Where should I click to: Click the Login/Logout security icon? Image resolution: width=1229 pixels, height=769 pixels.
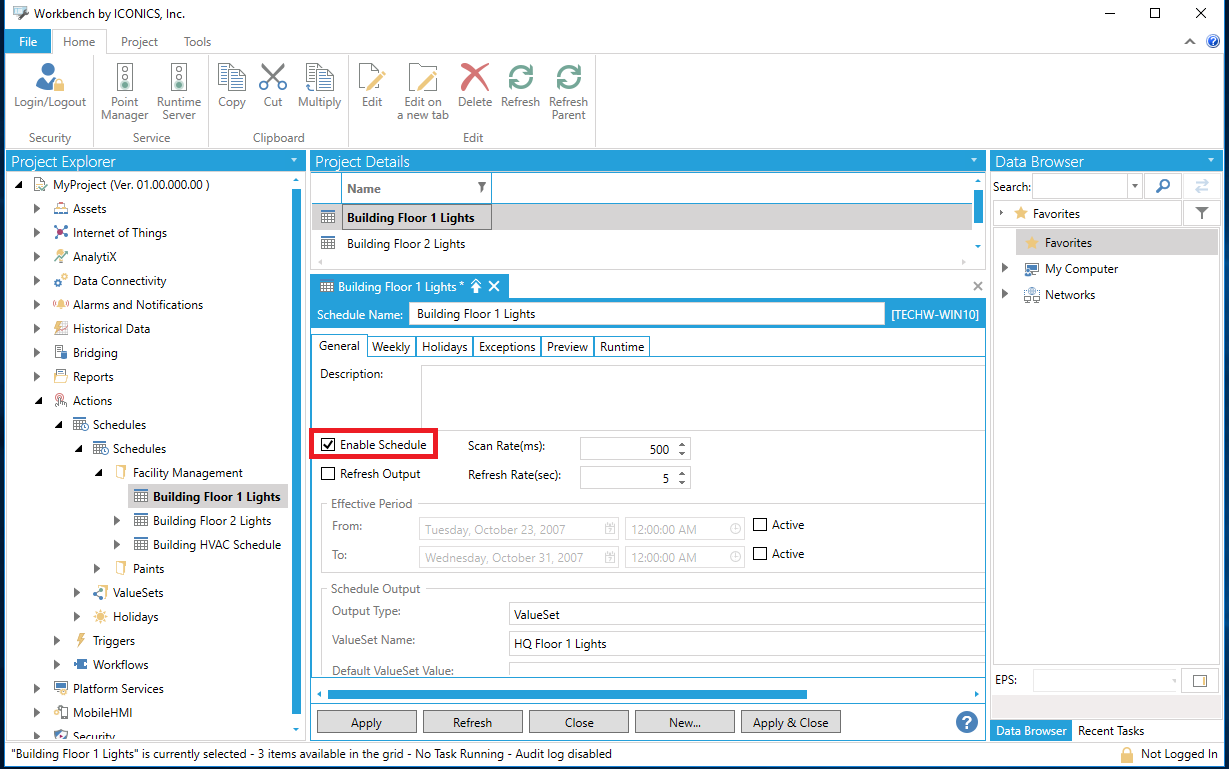coord(49,79)
